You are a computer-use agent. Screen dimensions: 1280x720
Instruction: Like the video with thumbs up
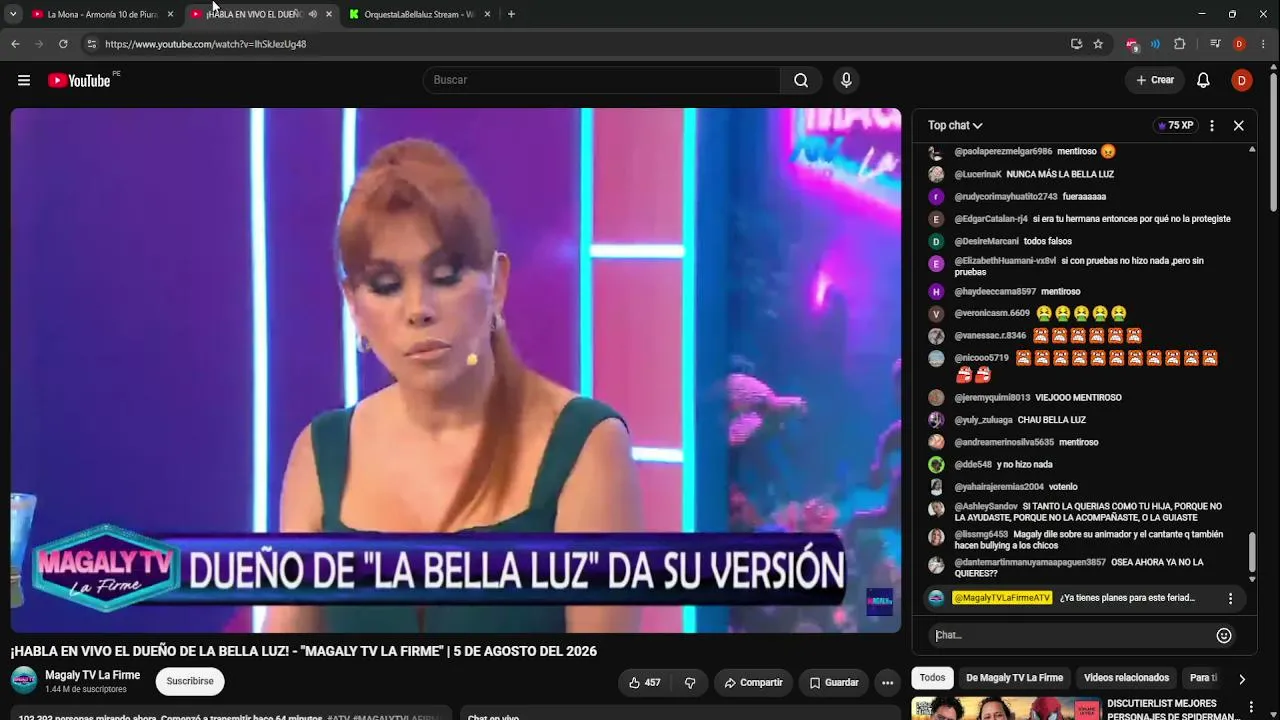[x=644, y=683]
